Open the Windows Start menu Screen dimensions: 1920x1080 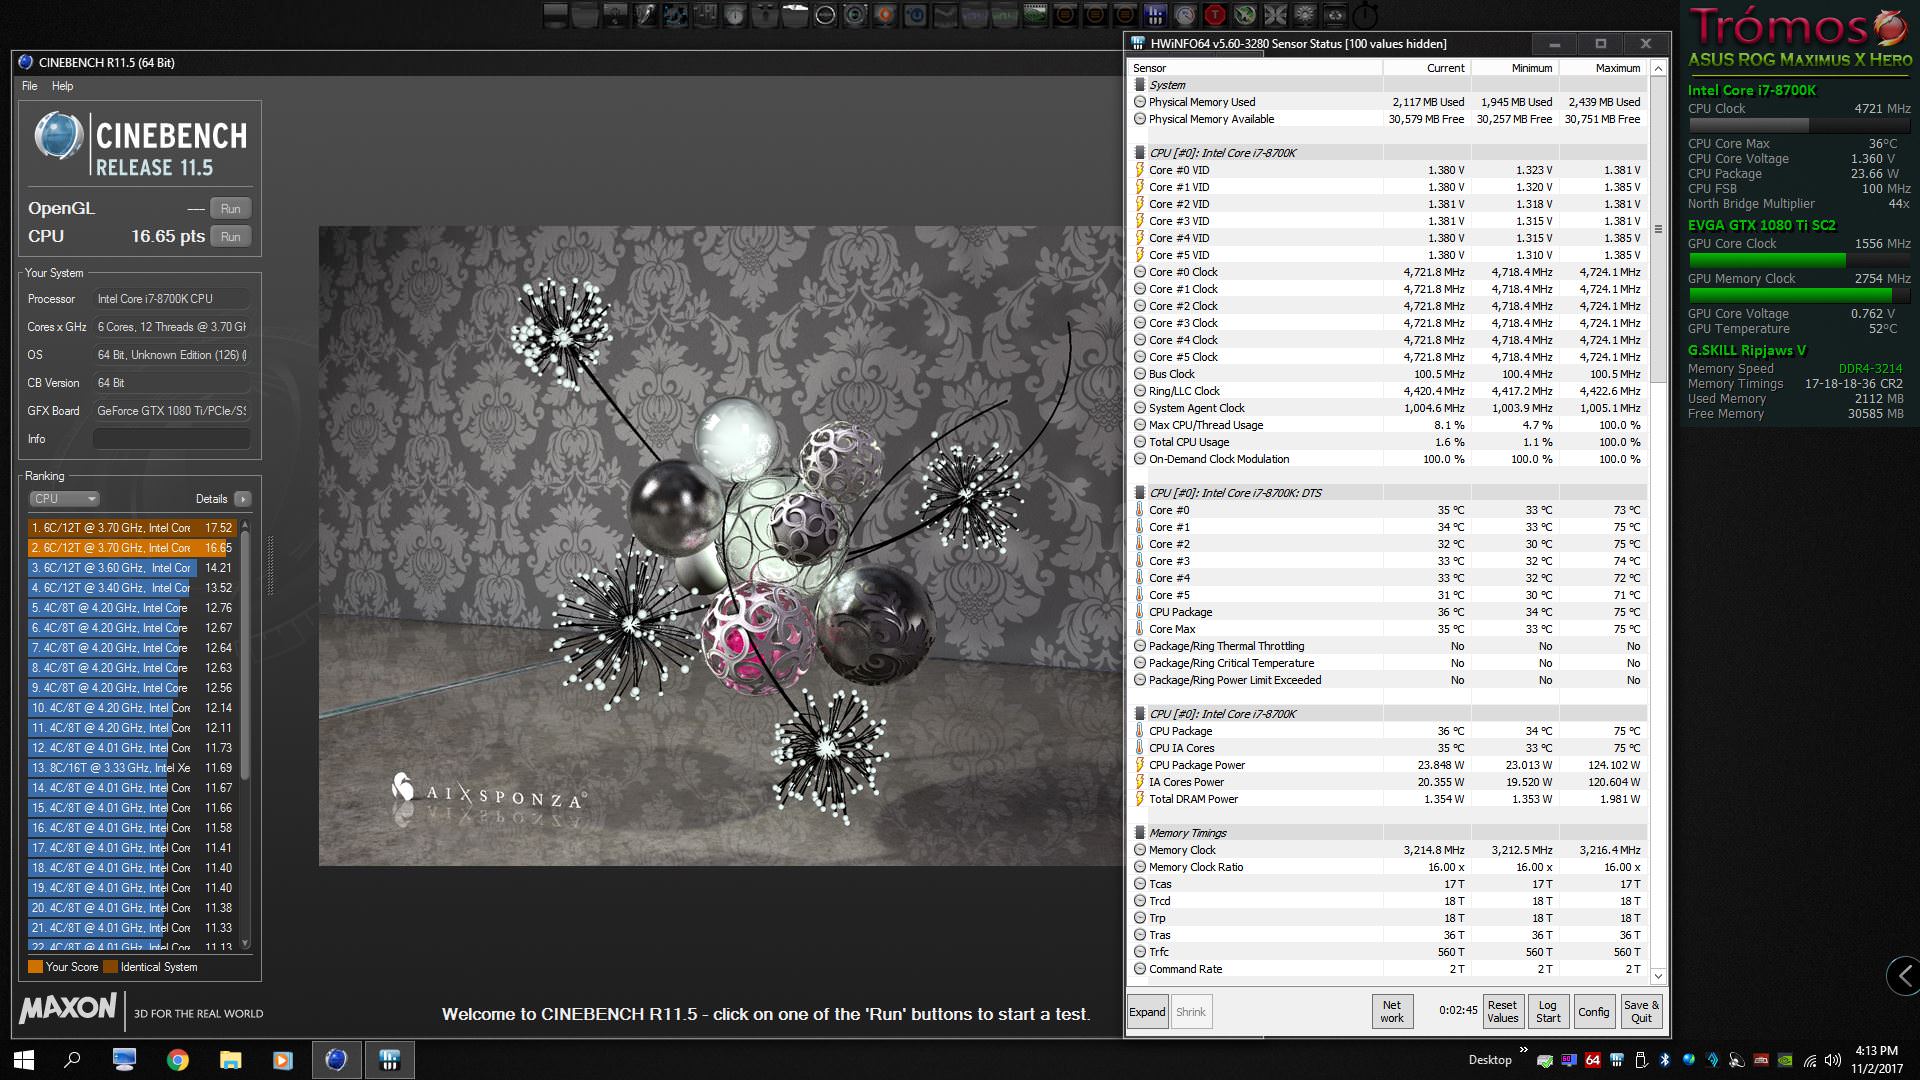[x=23, y=1060]
